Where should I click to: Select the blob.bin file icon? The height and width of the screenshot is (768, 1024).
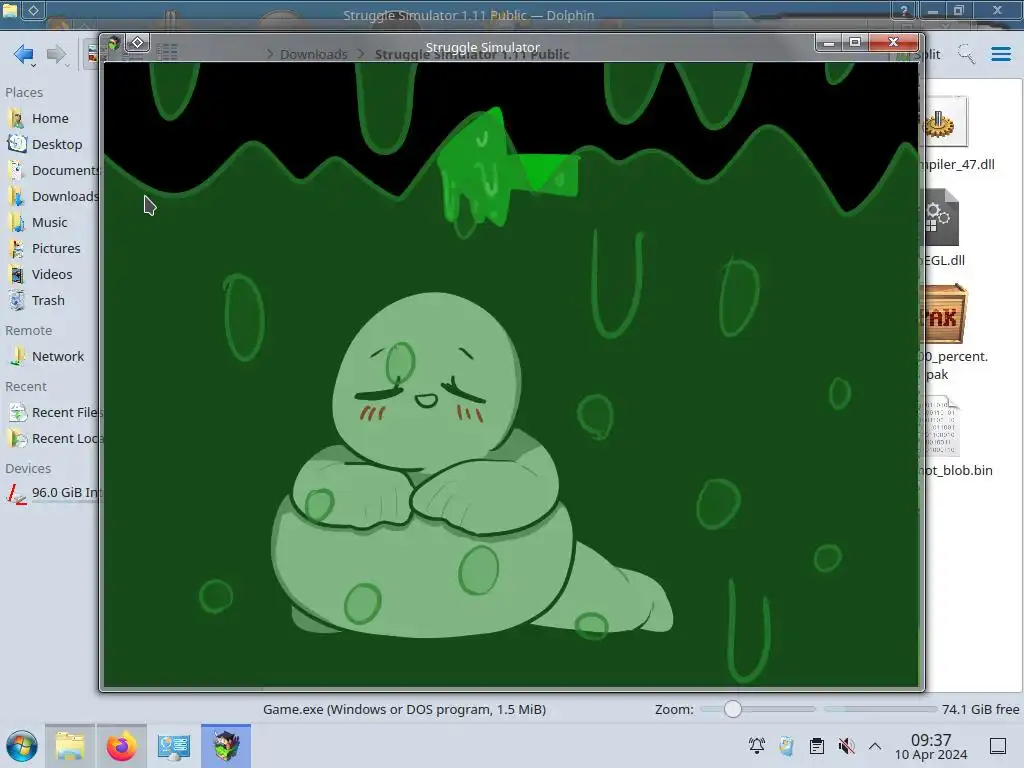[x=941, y=426]
